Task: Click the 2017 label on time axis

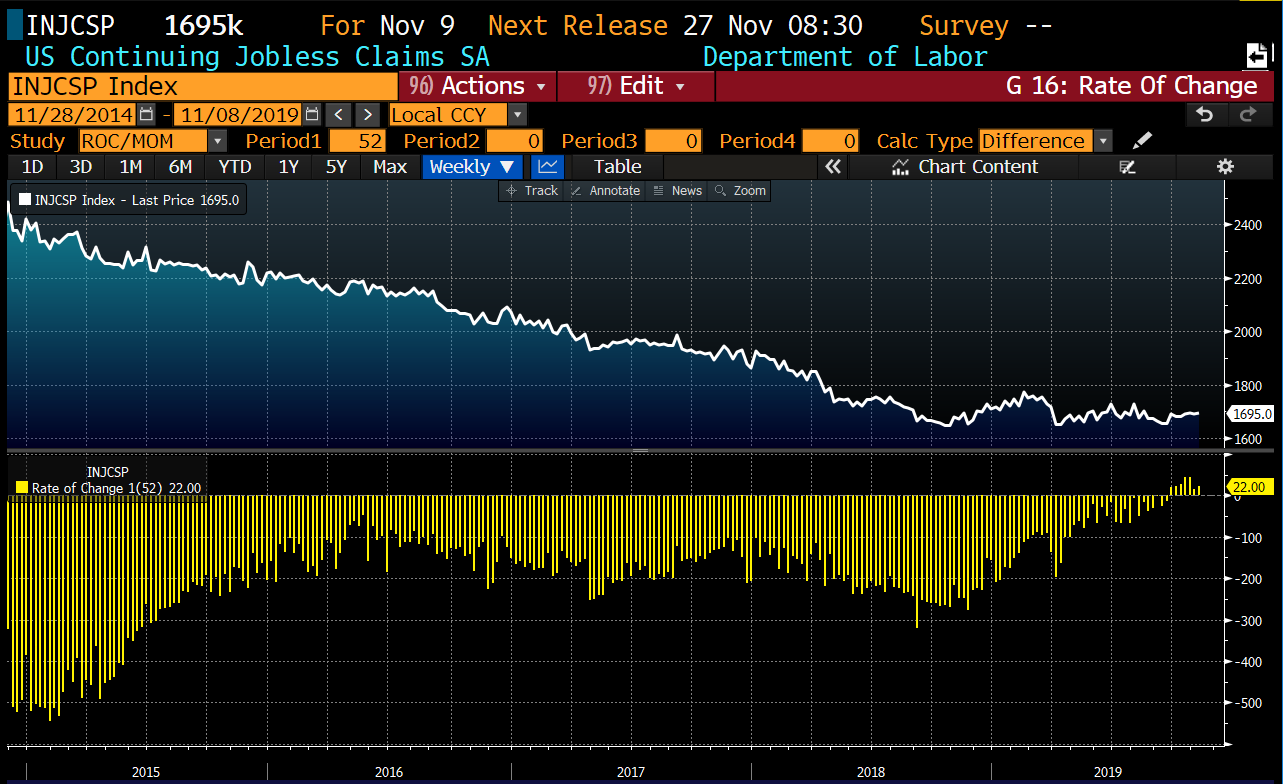Action: coord(630,772)
